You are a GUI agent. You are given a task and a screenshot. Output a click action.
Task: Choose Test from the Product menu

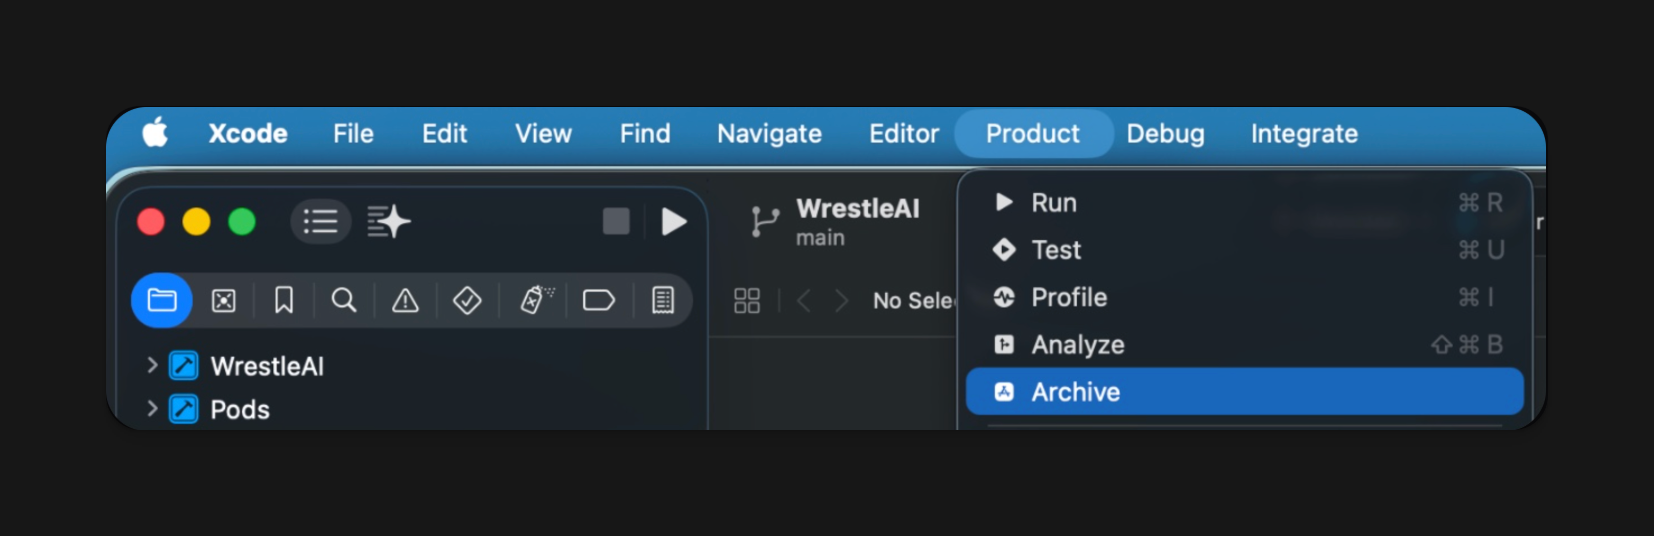pyautogui.click(x=1244, y=250)
